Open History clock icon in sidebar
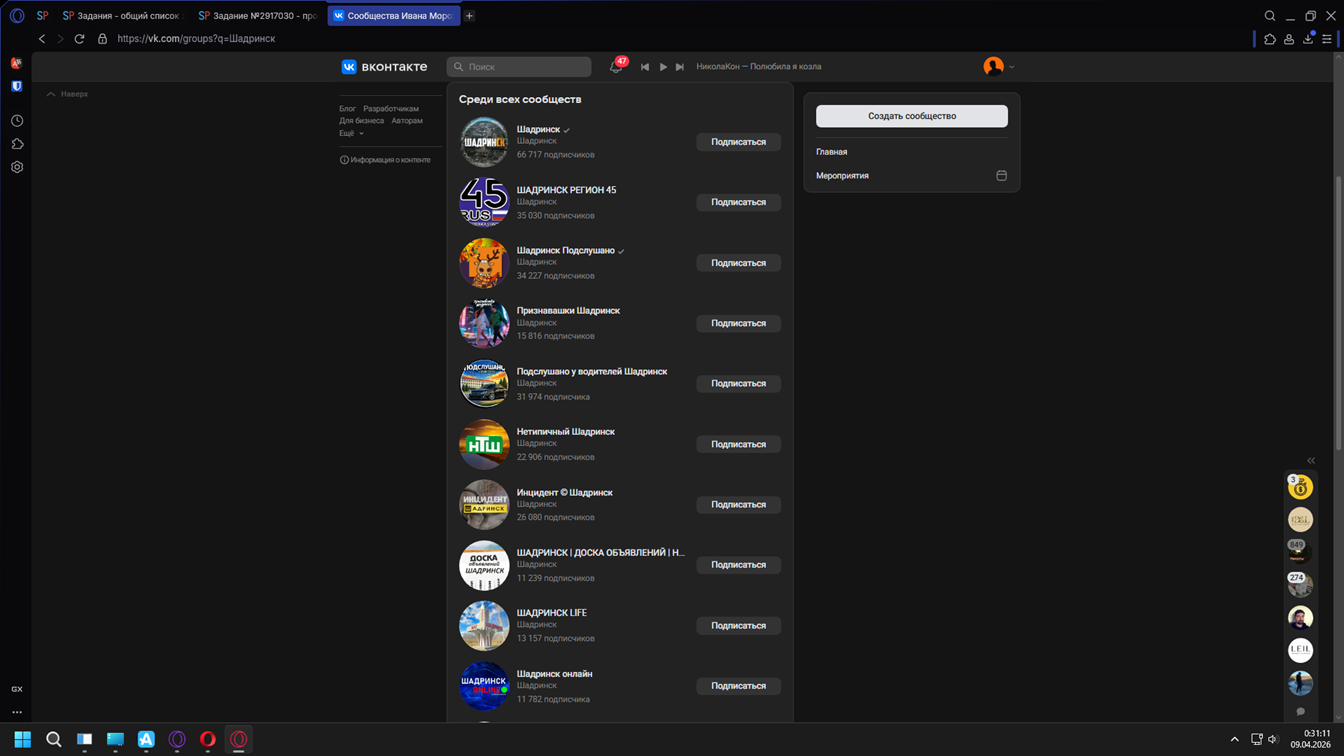The height and width of the screenshot is (756, 1344). pyautogui.click(x=17, y=121)
